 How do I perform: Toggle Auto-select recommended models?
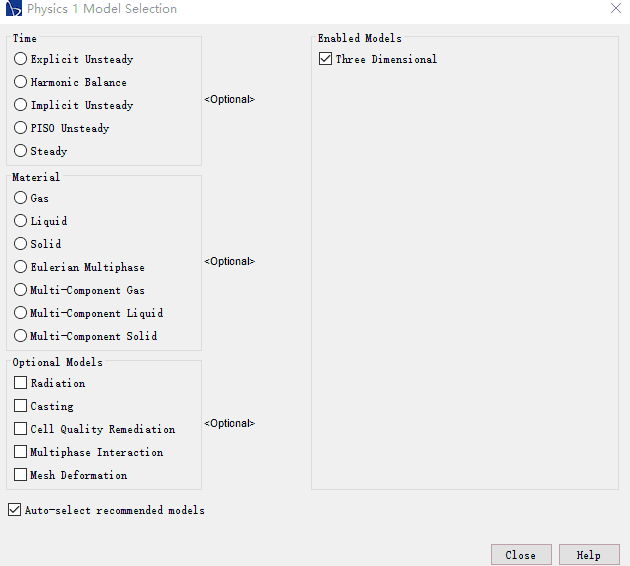[x=14, y=510]
